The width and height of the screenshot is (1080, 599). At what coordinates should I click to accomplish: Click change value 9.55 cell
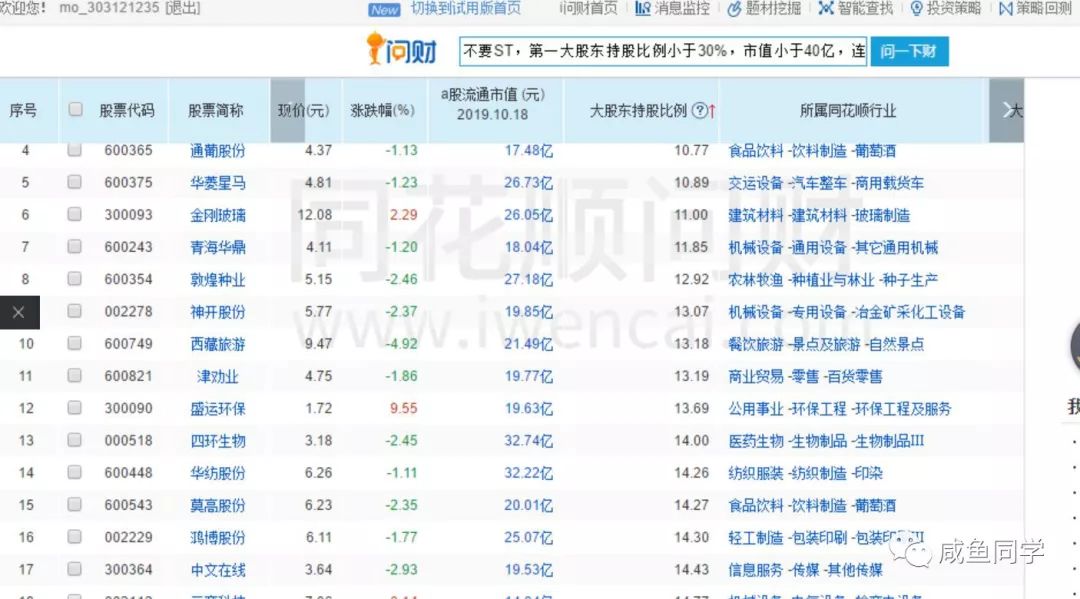(x=403, y=408)
